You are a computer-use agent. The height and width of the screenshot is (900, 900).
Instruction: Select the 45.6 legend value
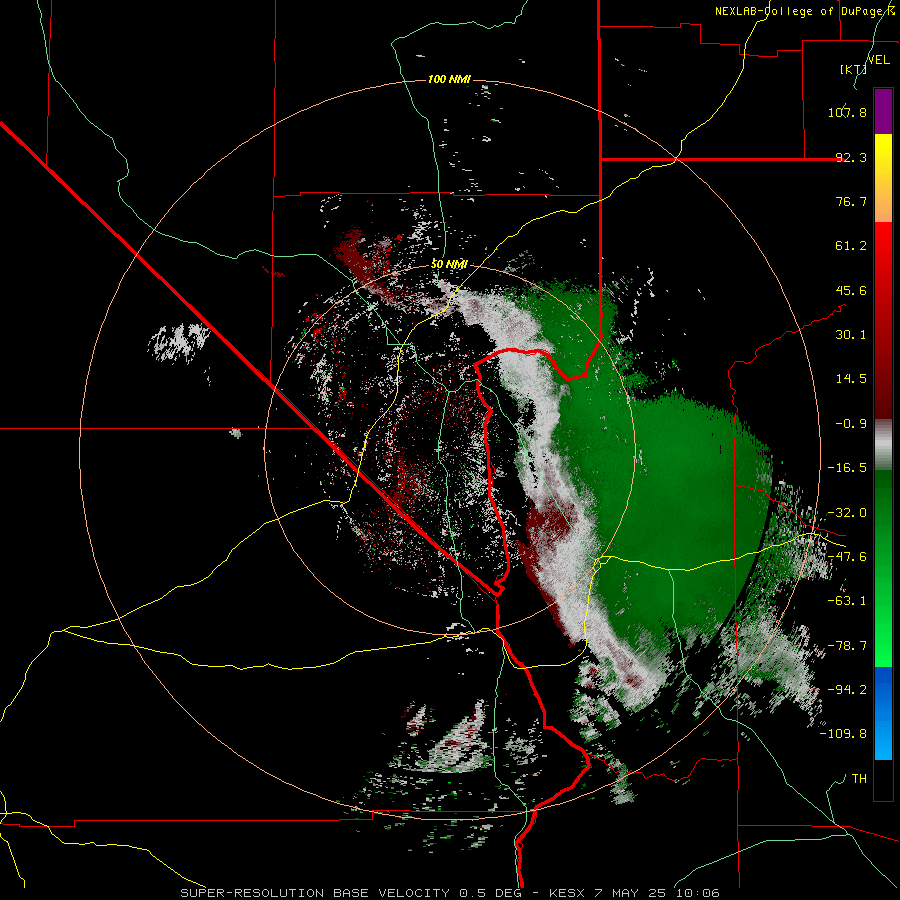[x=851, y=290]
